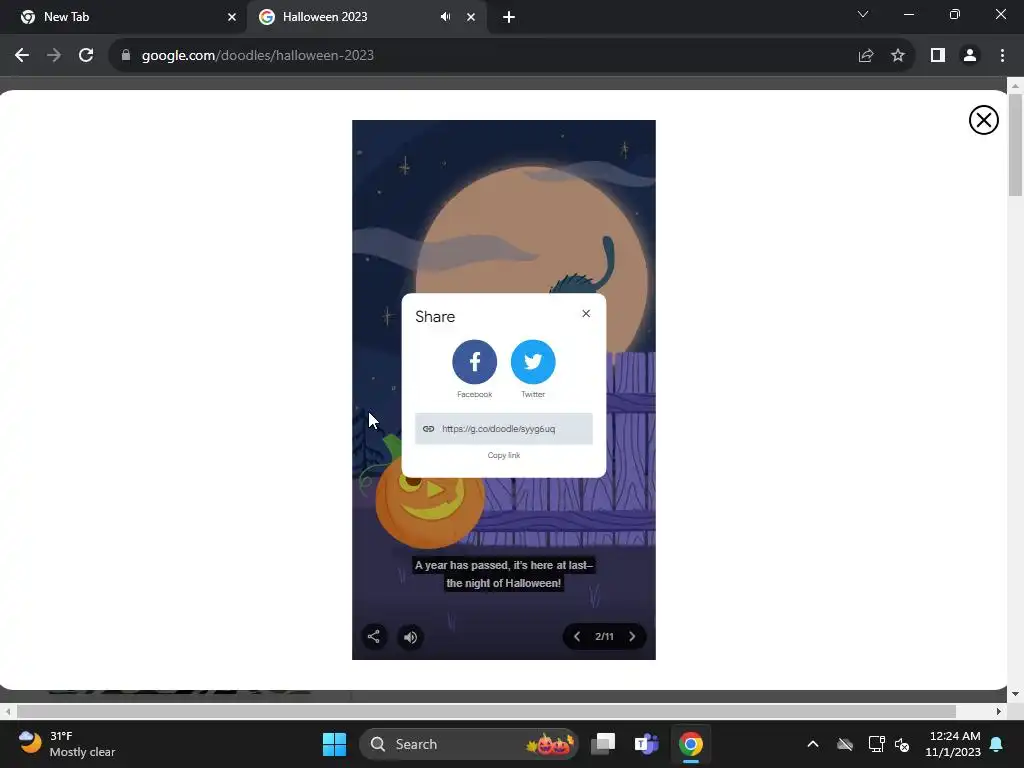Image resolution: width=1024 pixels, height=768 pixels.
Task: Click the taskbar Search box
Action: (469, 744)
